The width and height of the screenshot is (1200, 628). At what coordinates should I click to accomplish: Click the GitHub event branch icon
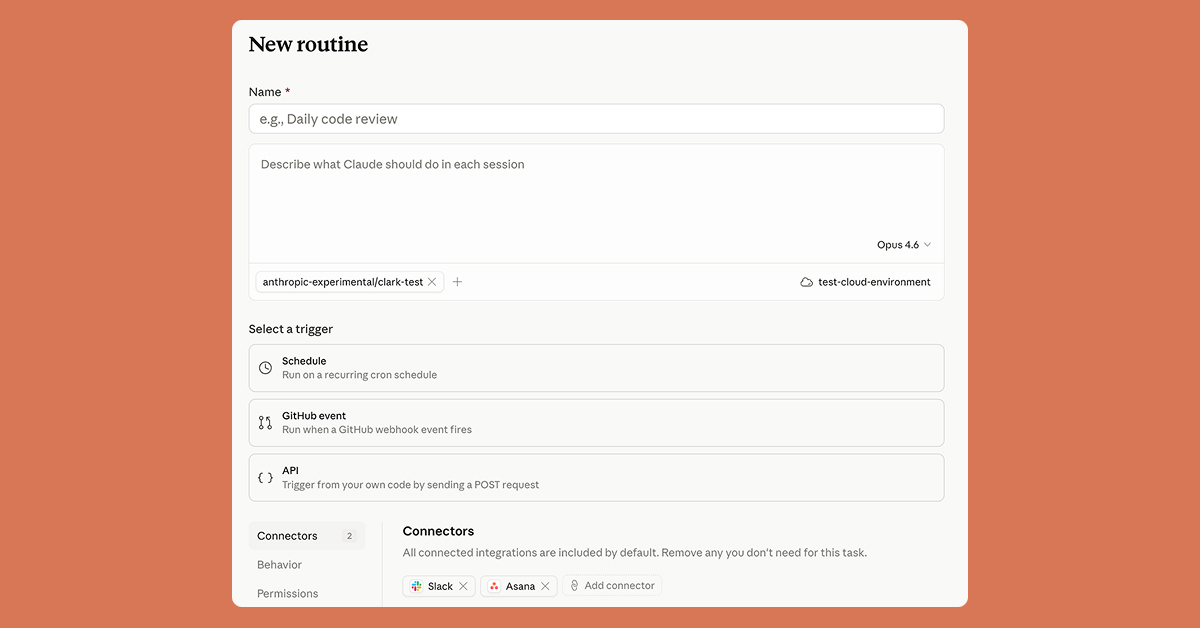pos(265,422)
